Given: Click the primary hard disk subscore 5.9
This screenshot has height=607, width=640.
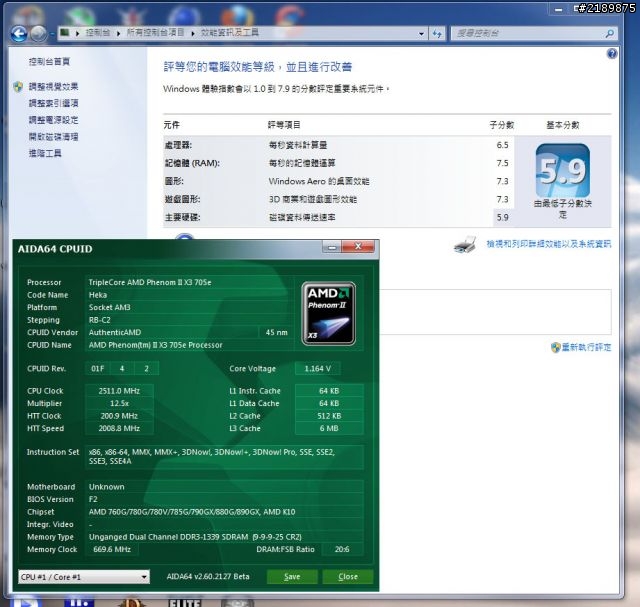Looking at the screenshot, I should coord(502,217).
